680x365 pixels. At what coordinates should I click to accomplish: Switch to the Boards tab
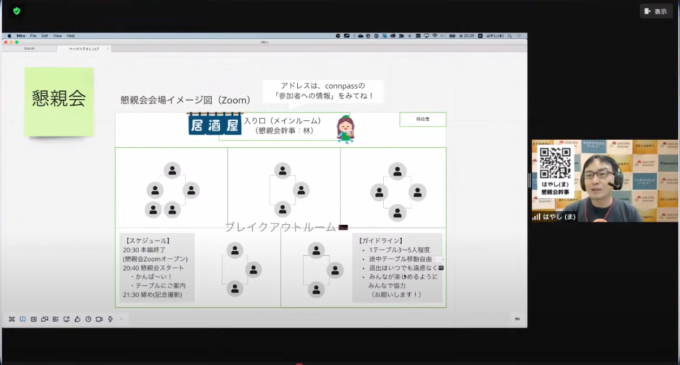coord(29,49)
